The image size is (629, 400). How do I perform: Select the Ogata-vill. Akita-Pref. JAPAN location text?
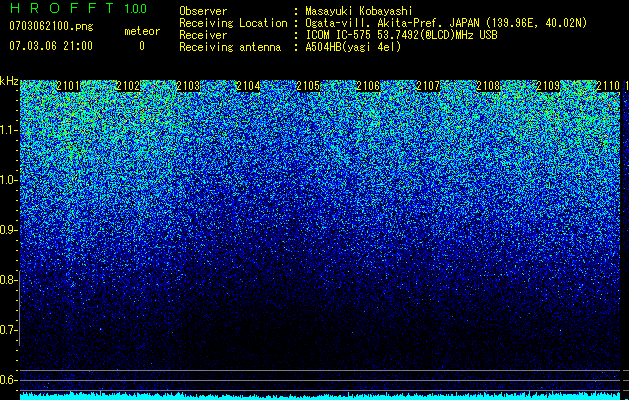click(446, 23)
